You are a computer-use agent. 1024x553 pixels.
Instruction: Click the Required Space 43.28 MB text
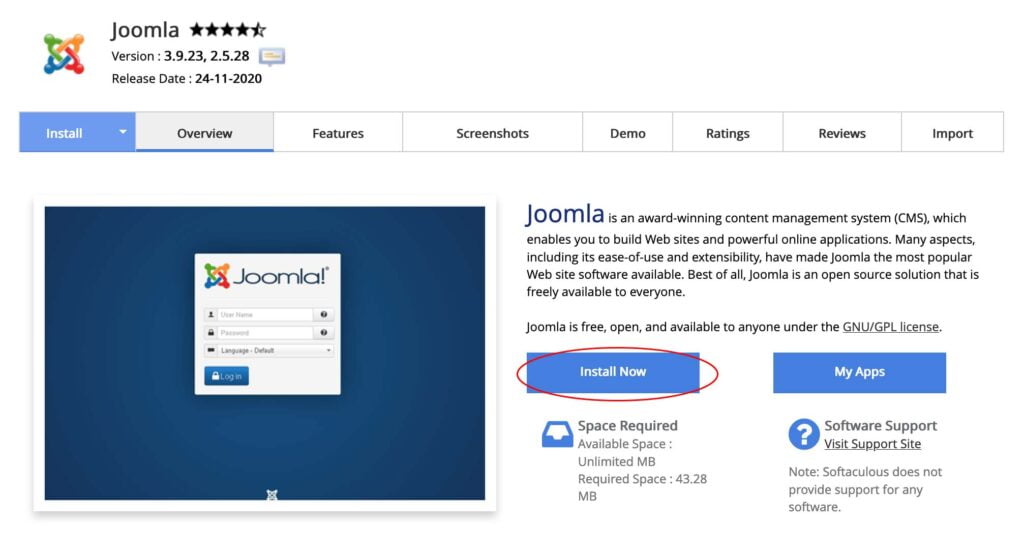point(643,488)
